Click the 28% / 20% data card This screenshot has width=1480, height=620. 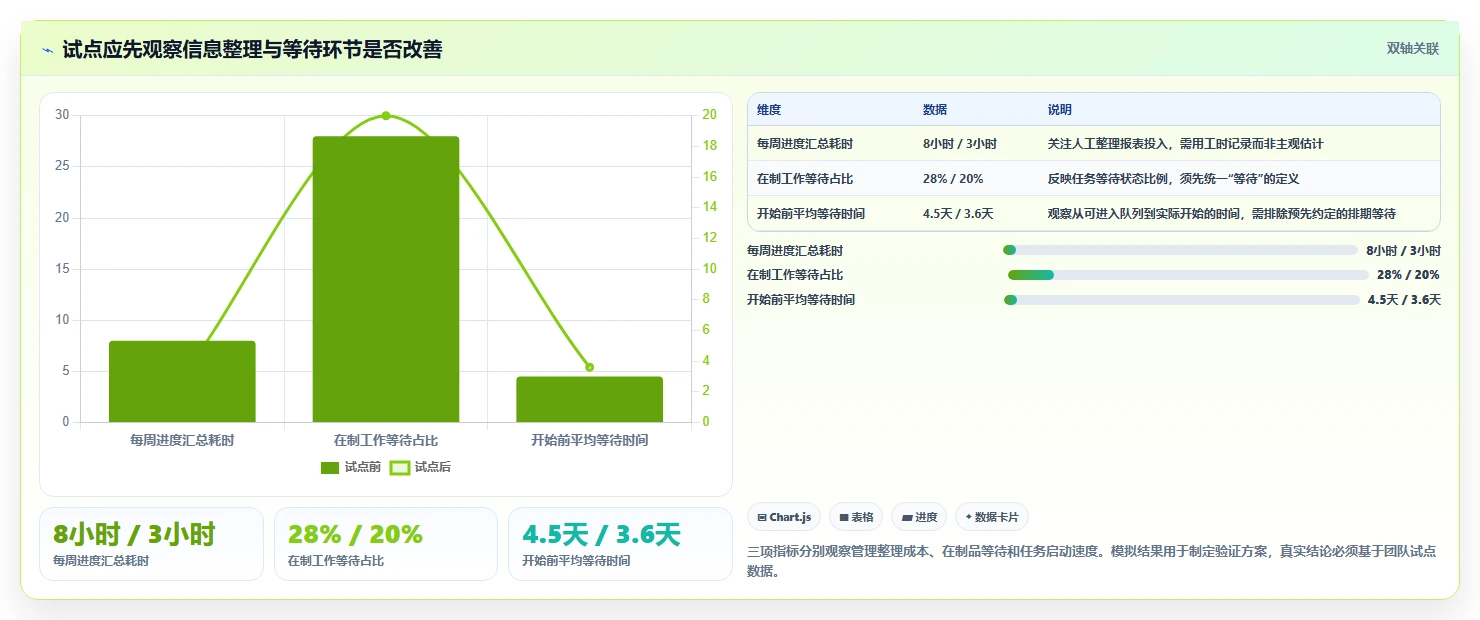386,544
